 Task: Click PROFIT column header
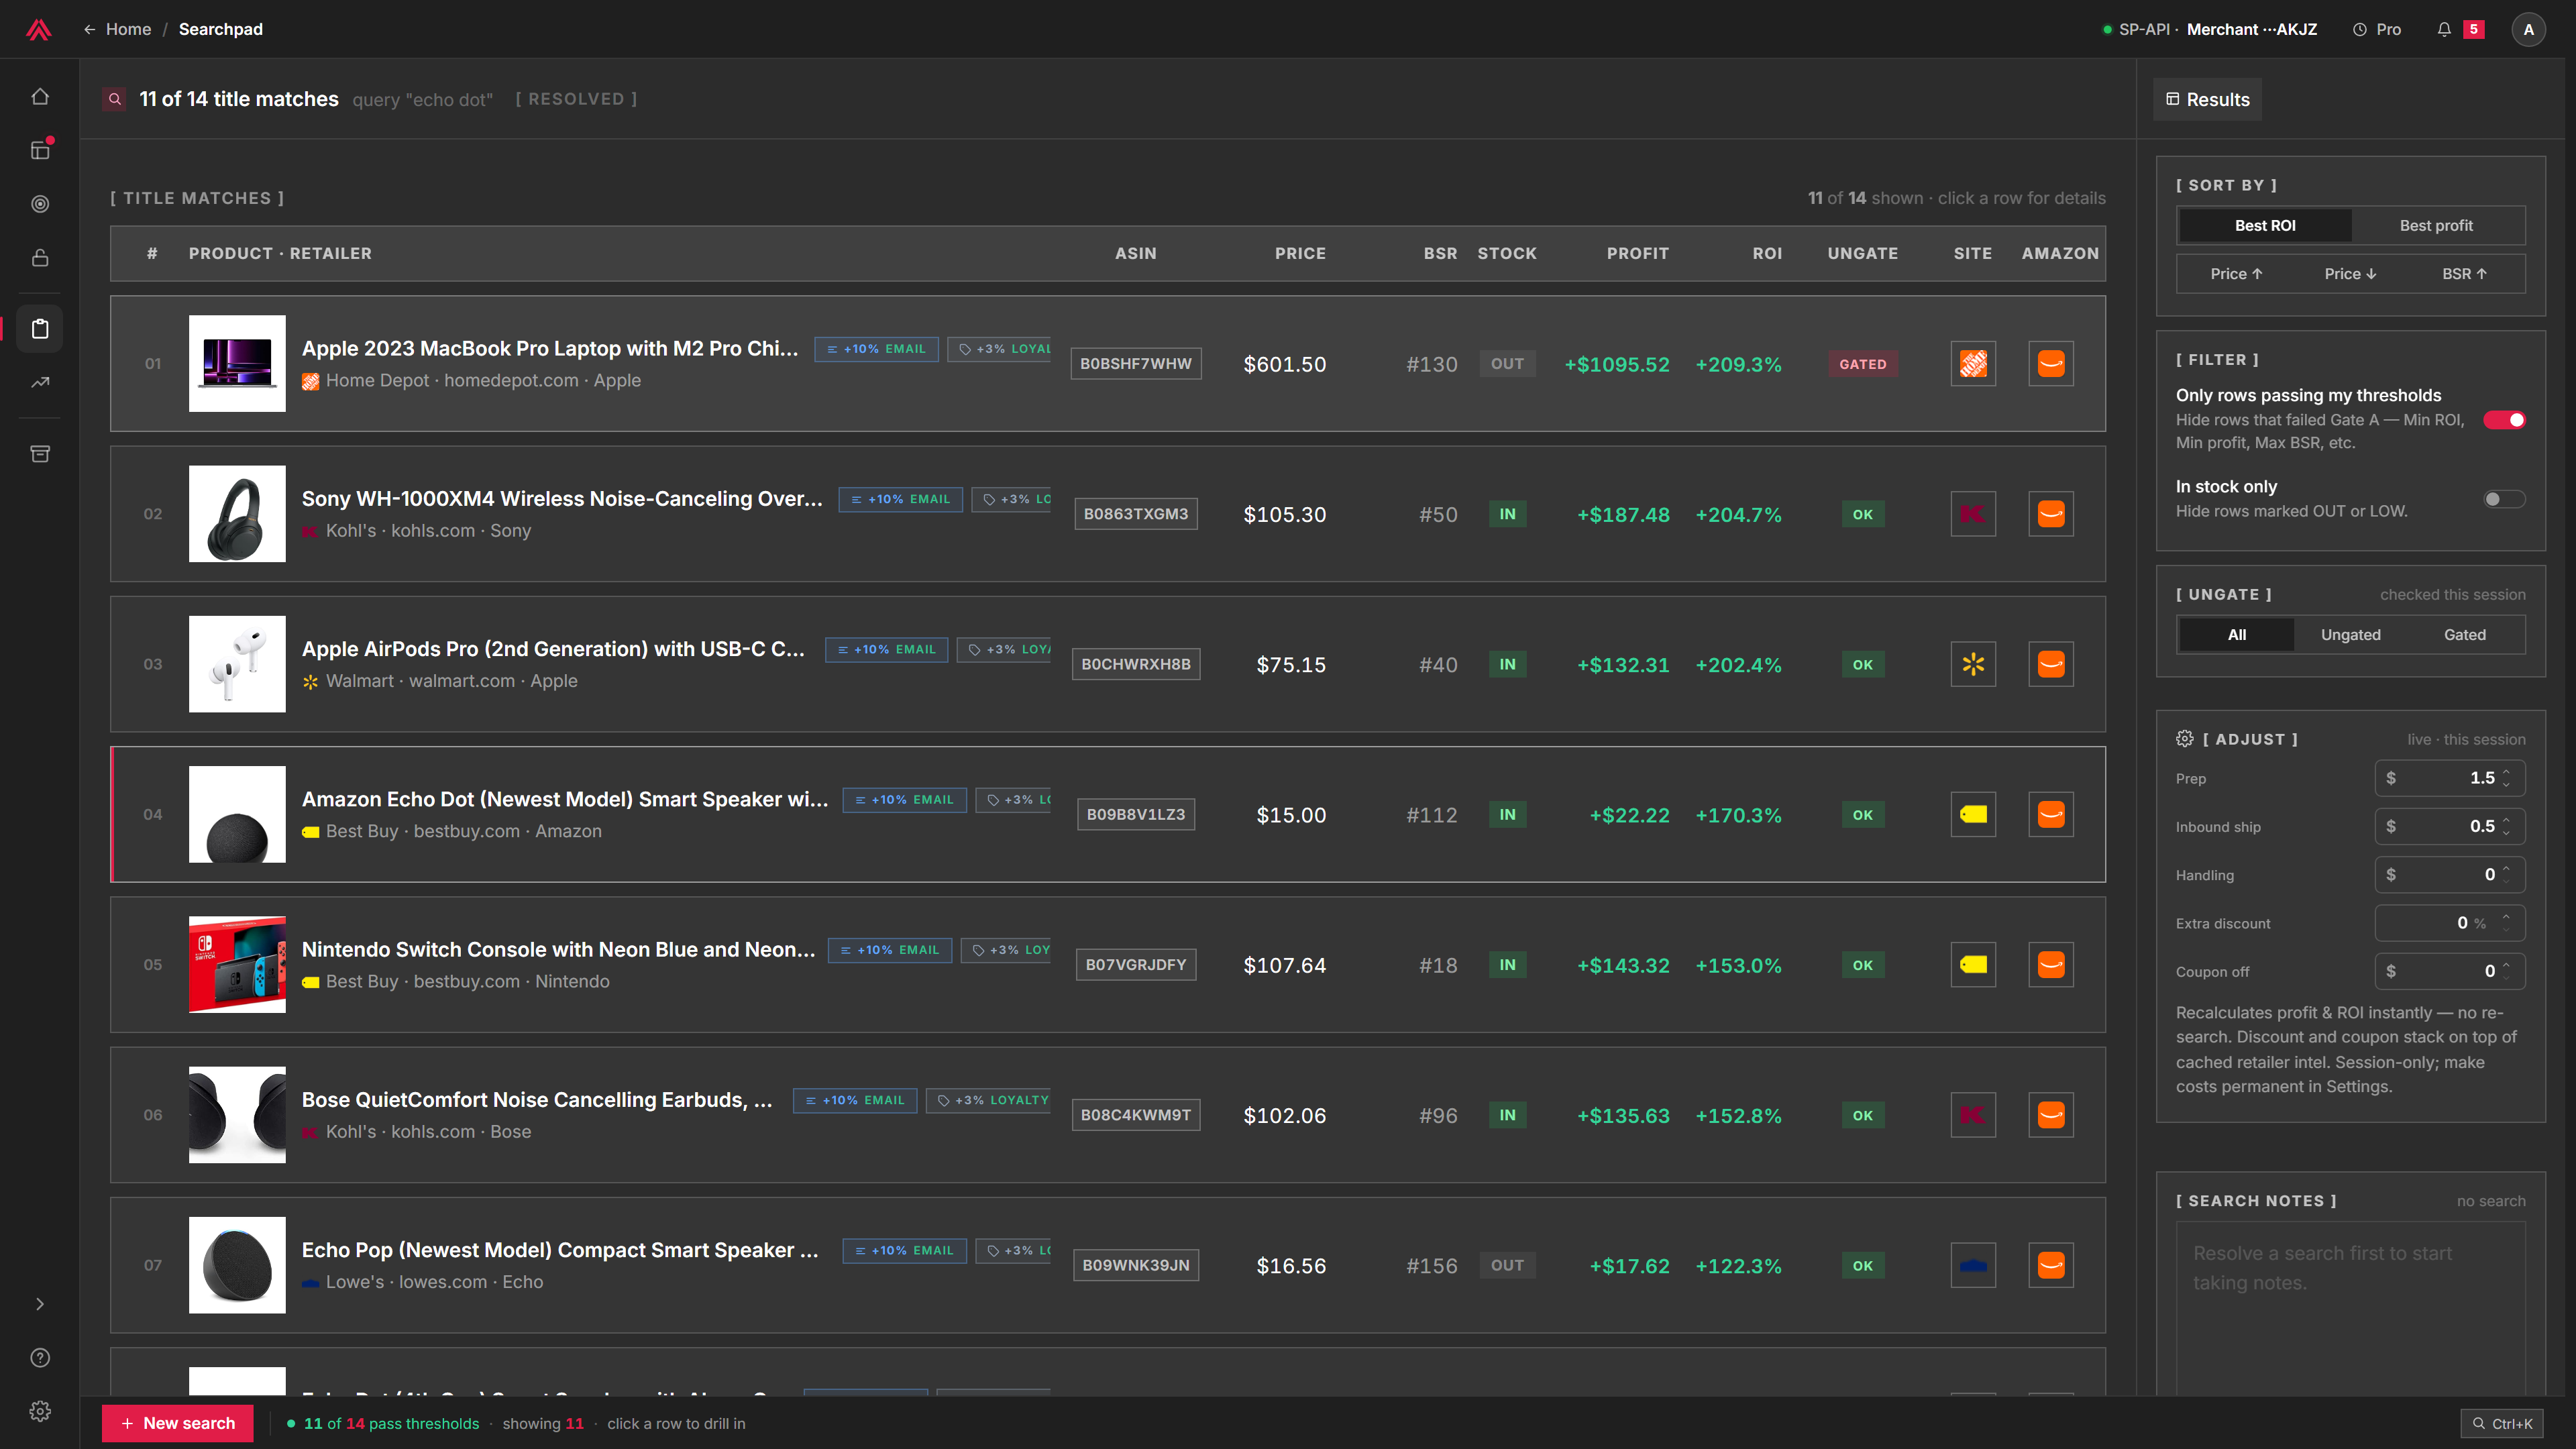pyautogui.click(x=1637, y=253)
